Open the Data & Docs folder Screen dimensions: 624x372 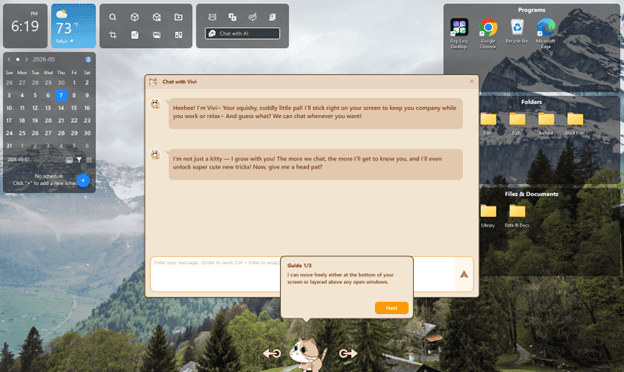(517, 216)
